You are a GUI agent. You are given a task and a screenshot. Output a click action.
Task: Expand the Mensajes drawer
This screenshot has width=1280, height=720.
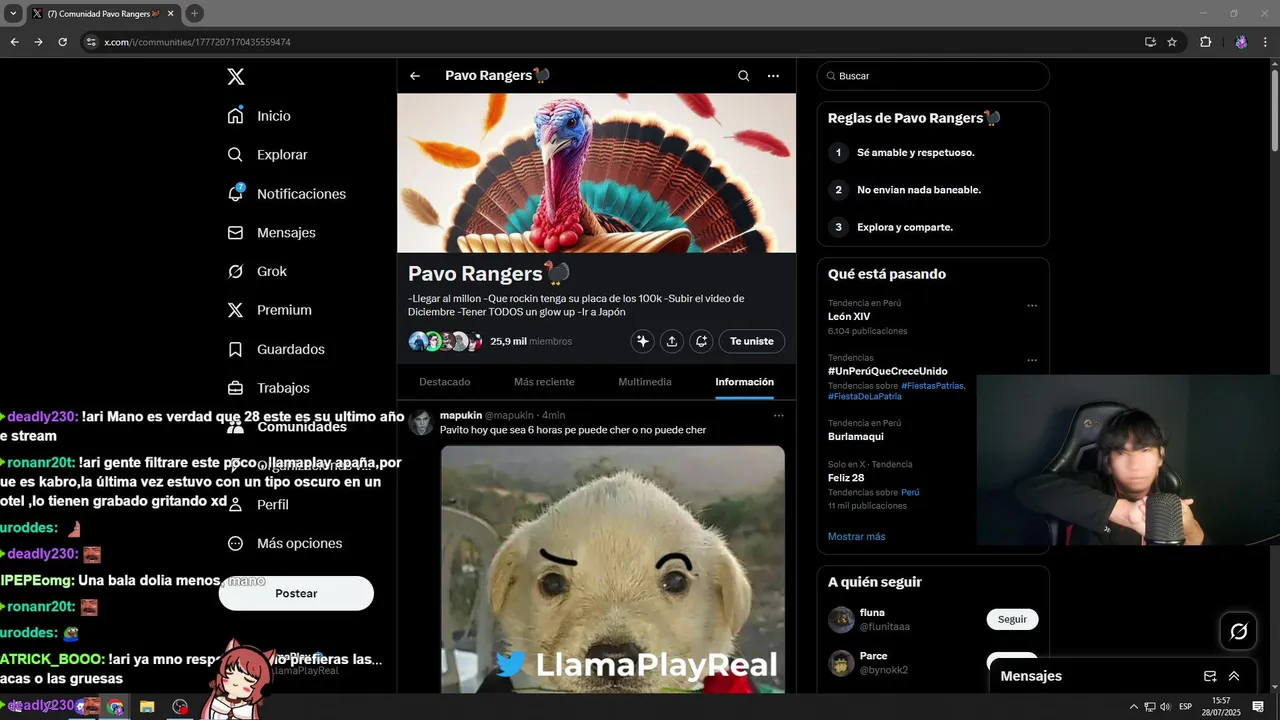coord(1234,676)
